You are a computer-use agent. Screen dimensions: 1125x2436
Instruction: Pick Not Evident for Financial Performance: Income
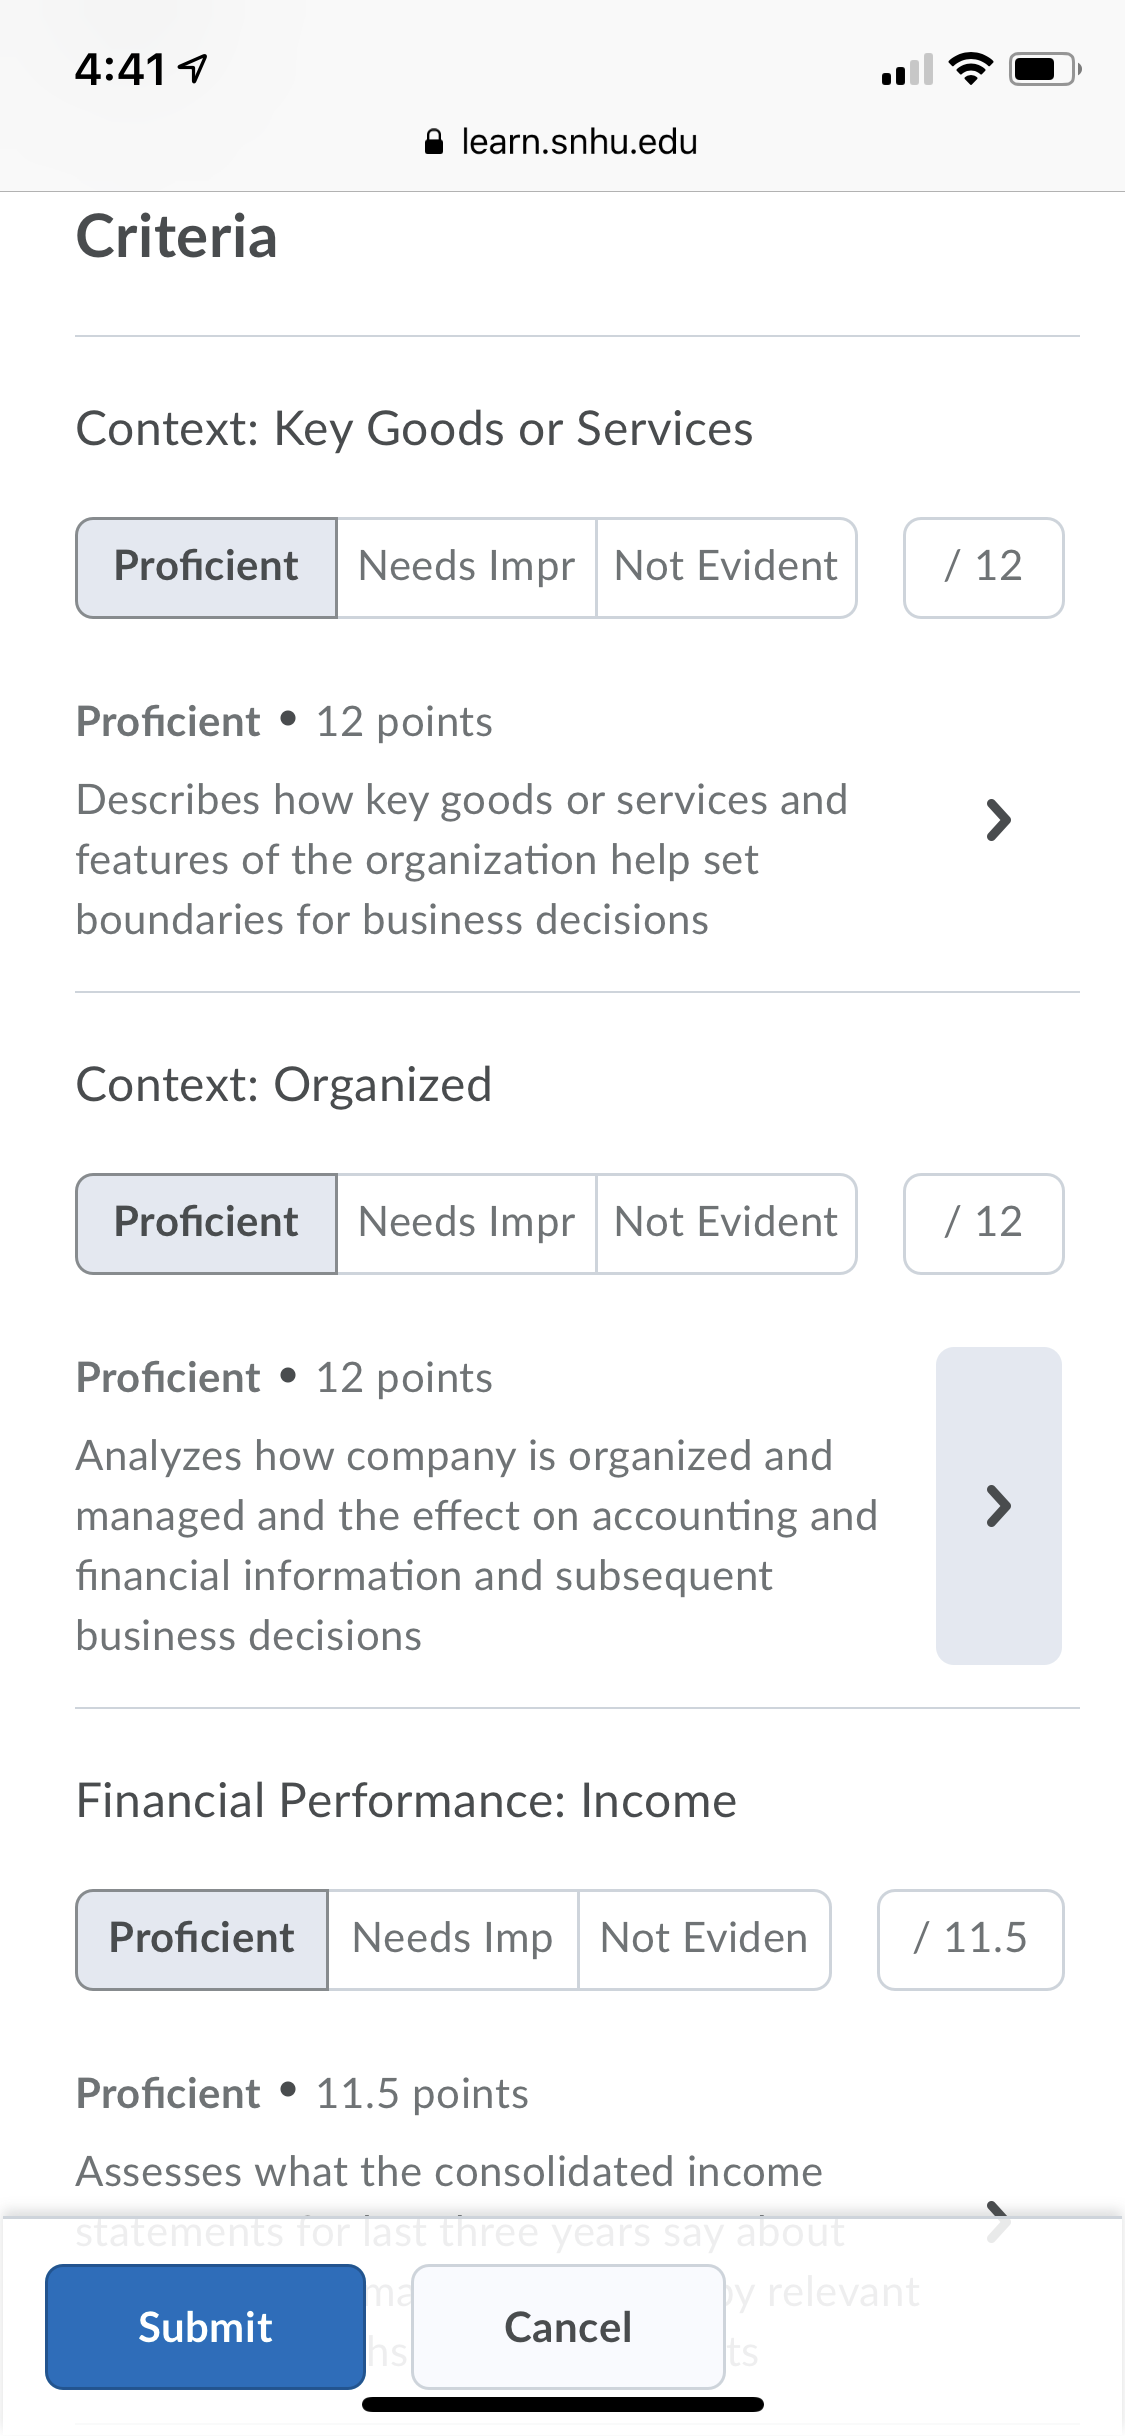[705, 1940]
